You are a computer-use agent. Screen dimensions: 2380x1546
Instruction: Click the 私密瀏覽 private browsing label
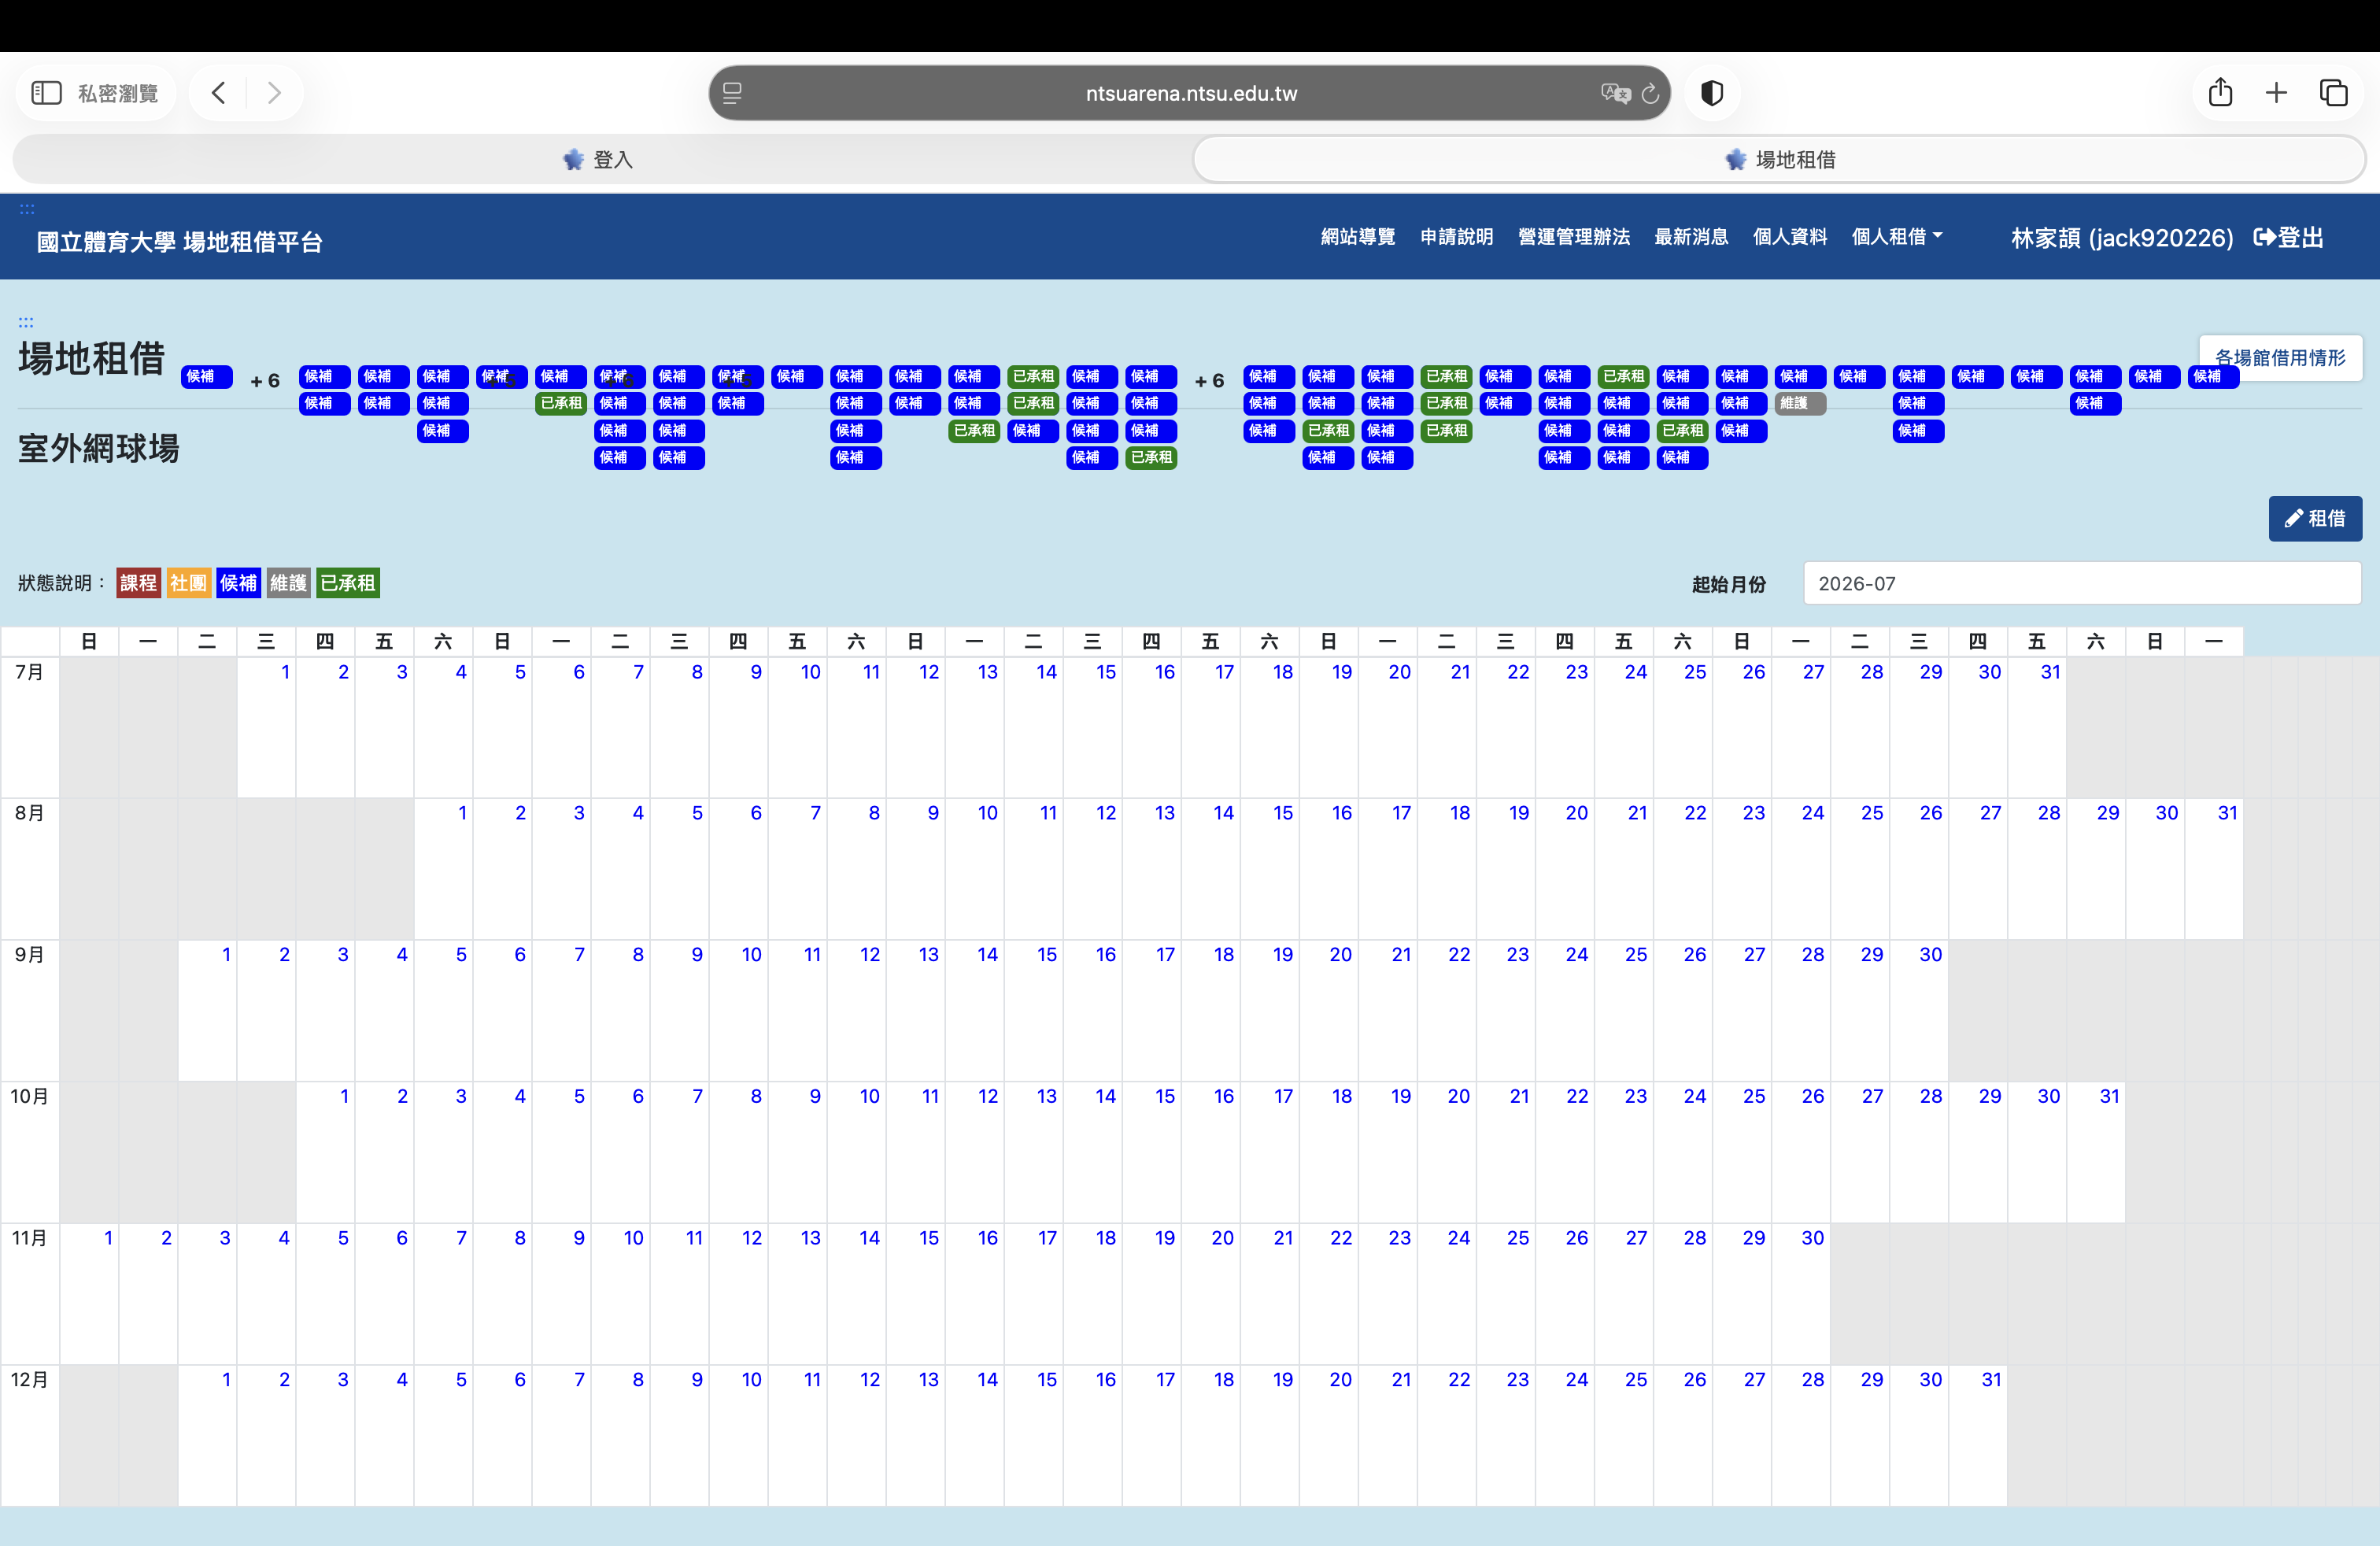coord(118,93)
